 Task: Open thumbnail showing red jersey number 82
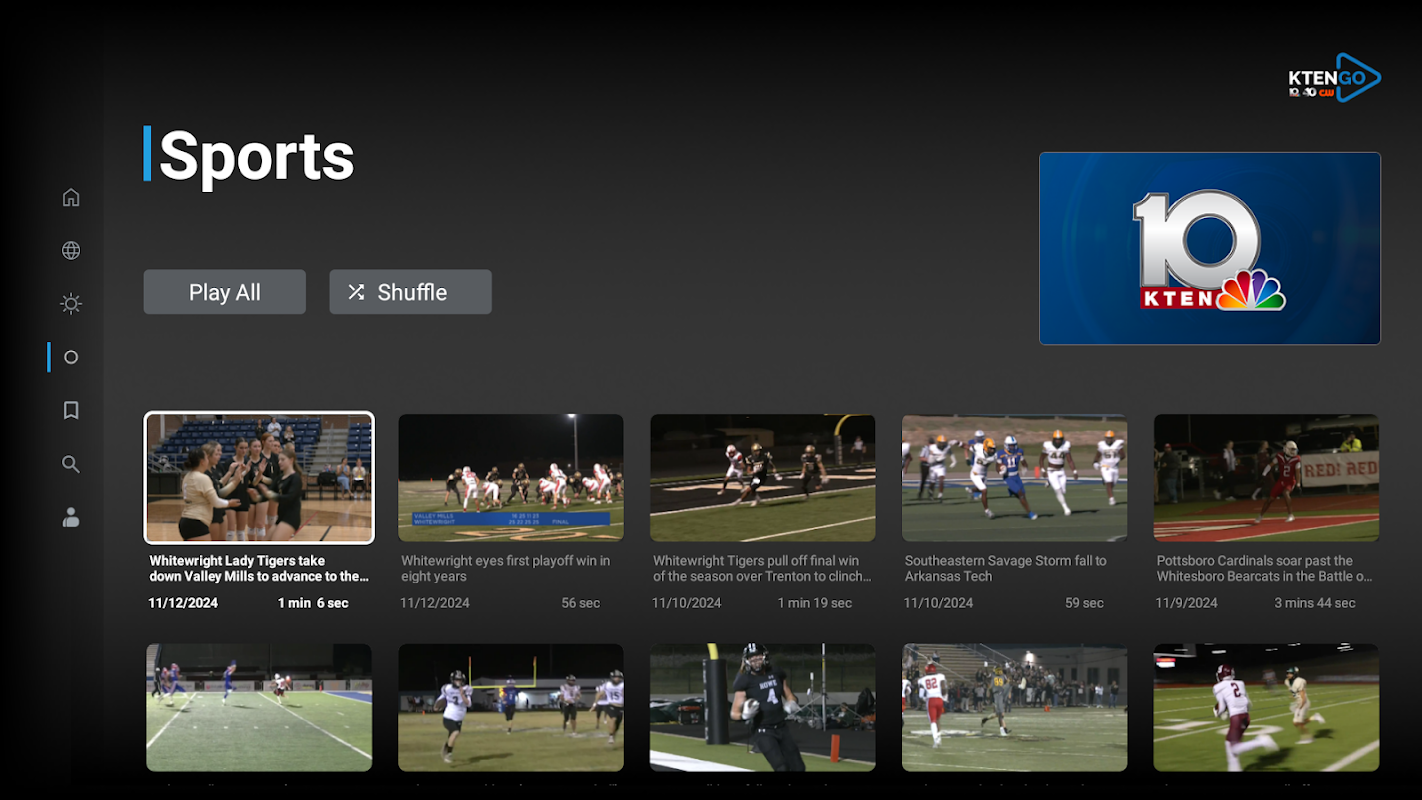1015,707
